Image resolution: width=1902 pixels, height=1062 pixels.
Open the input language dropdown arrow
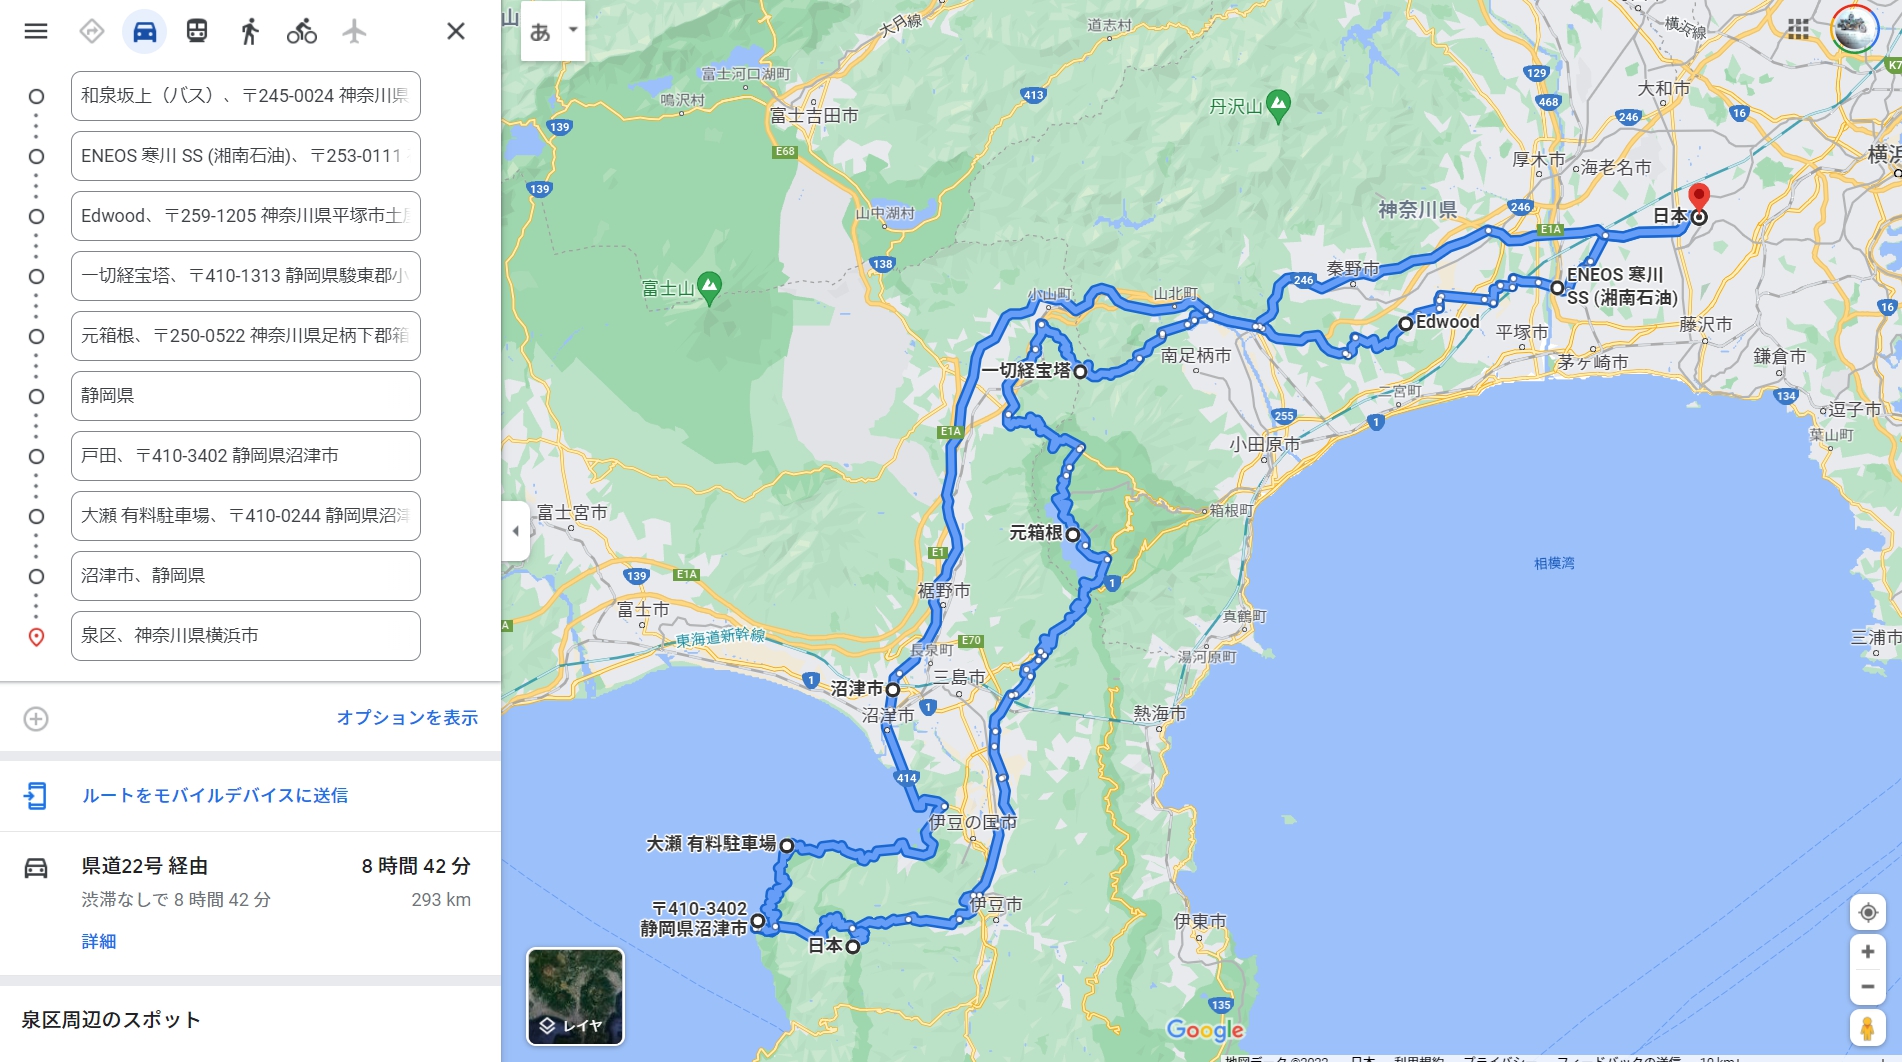point(573,30)
